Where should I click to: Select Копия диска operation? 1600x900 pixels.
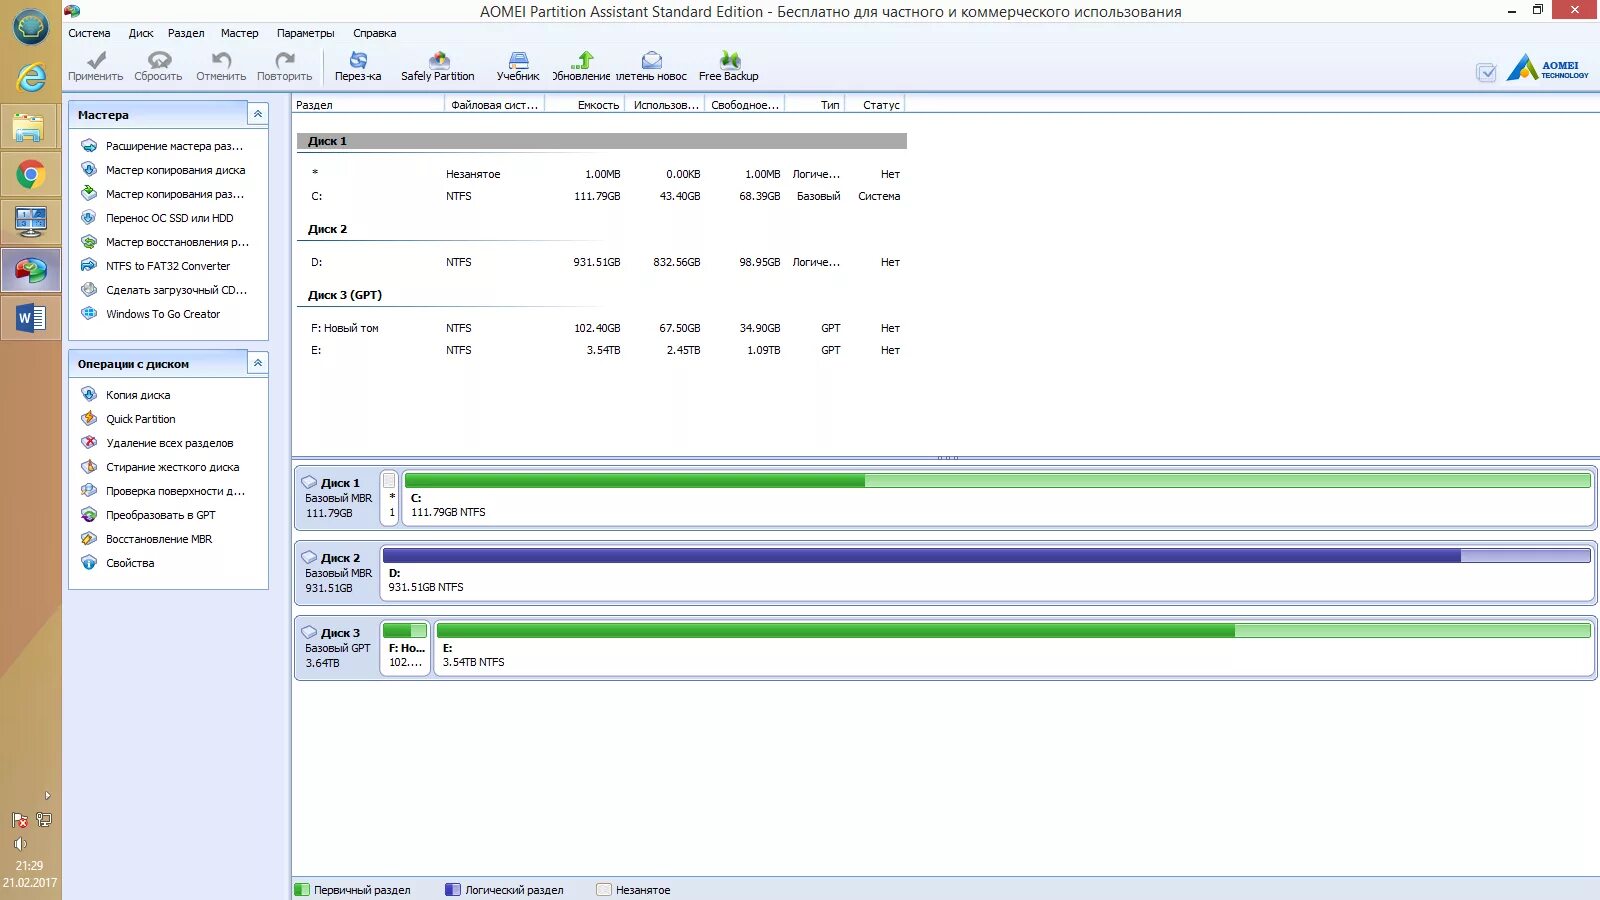138,395
